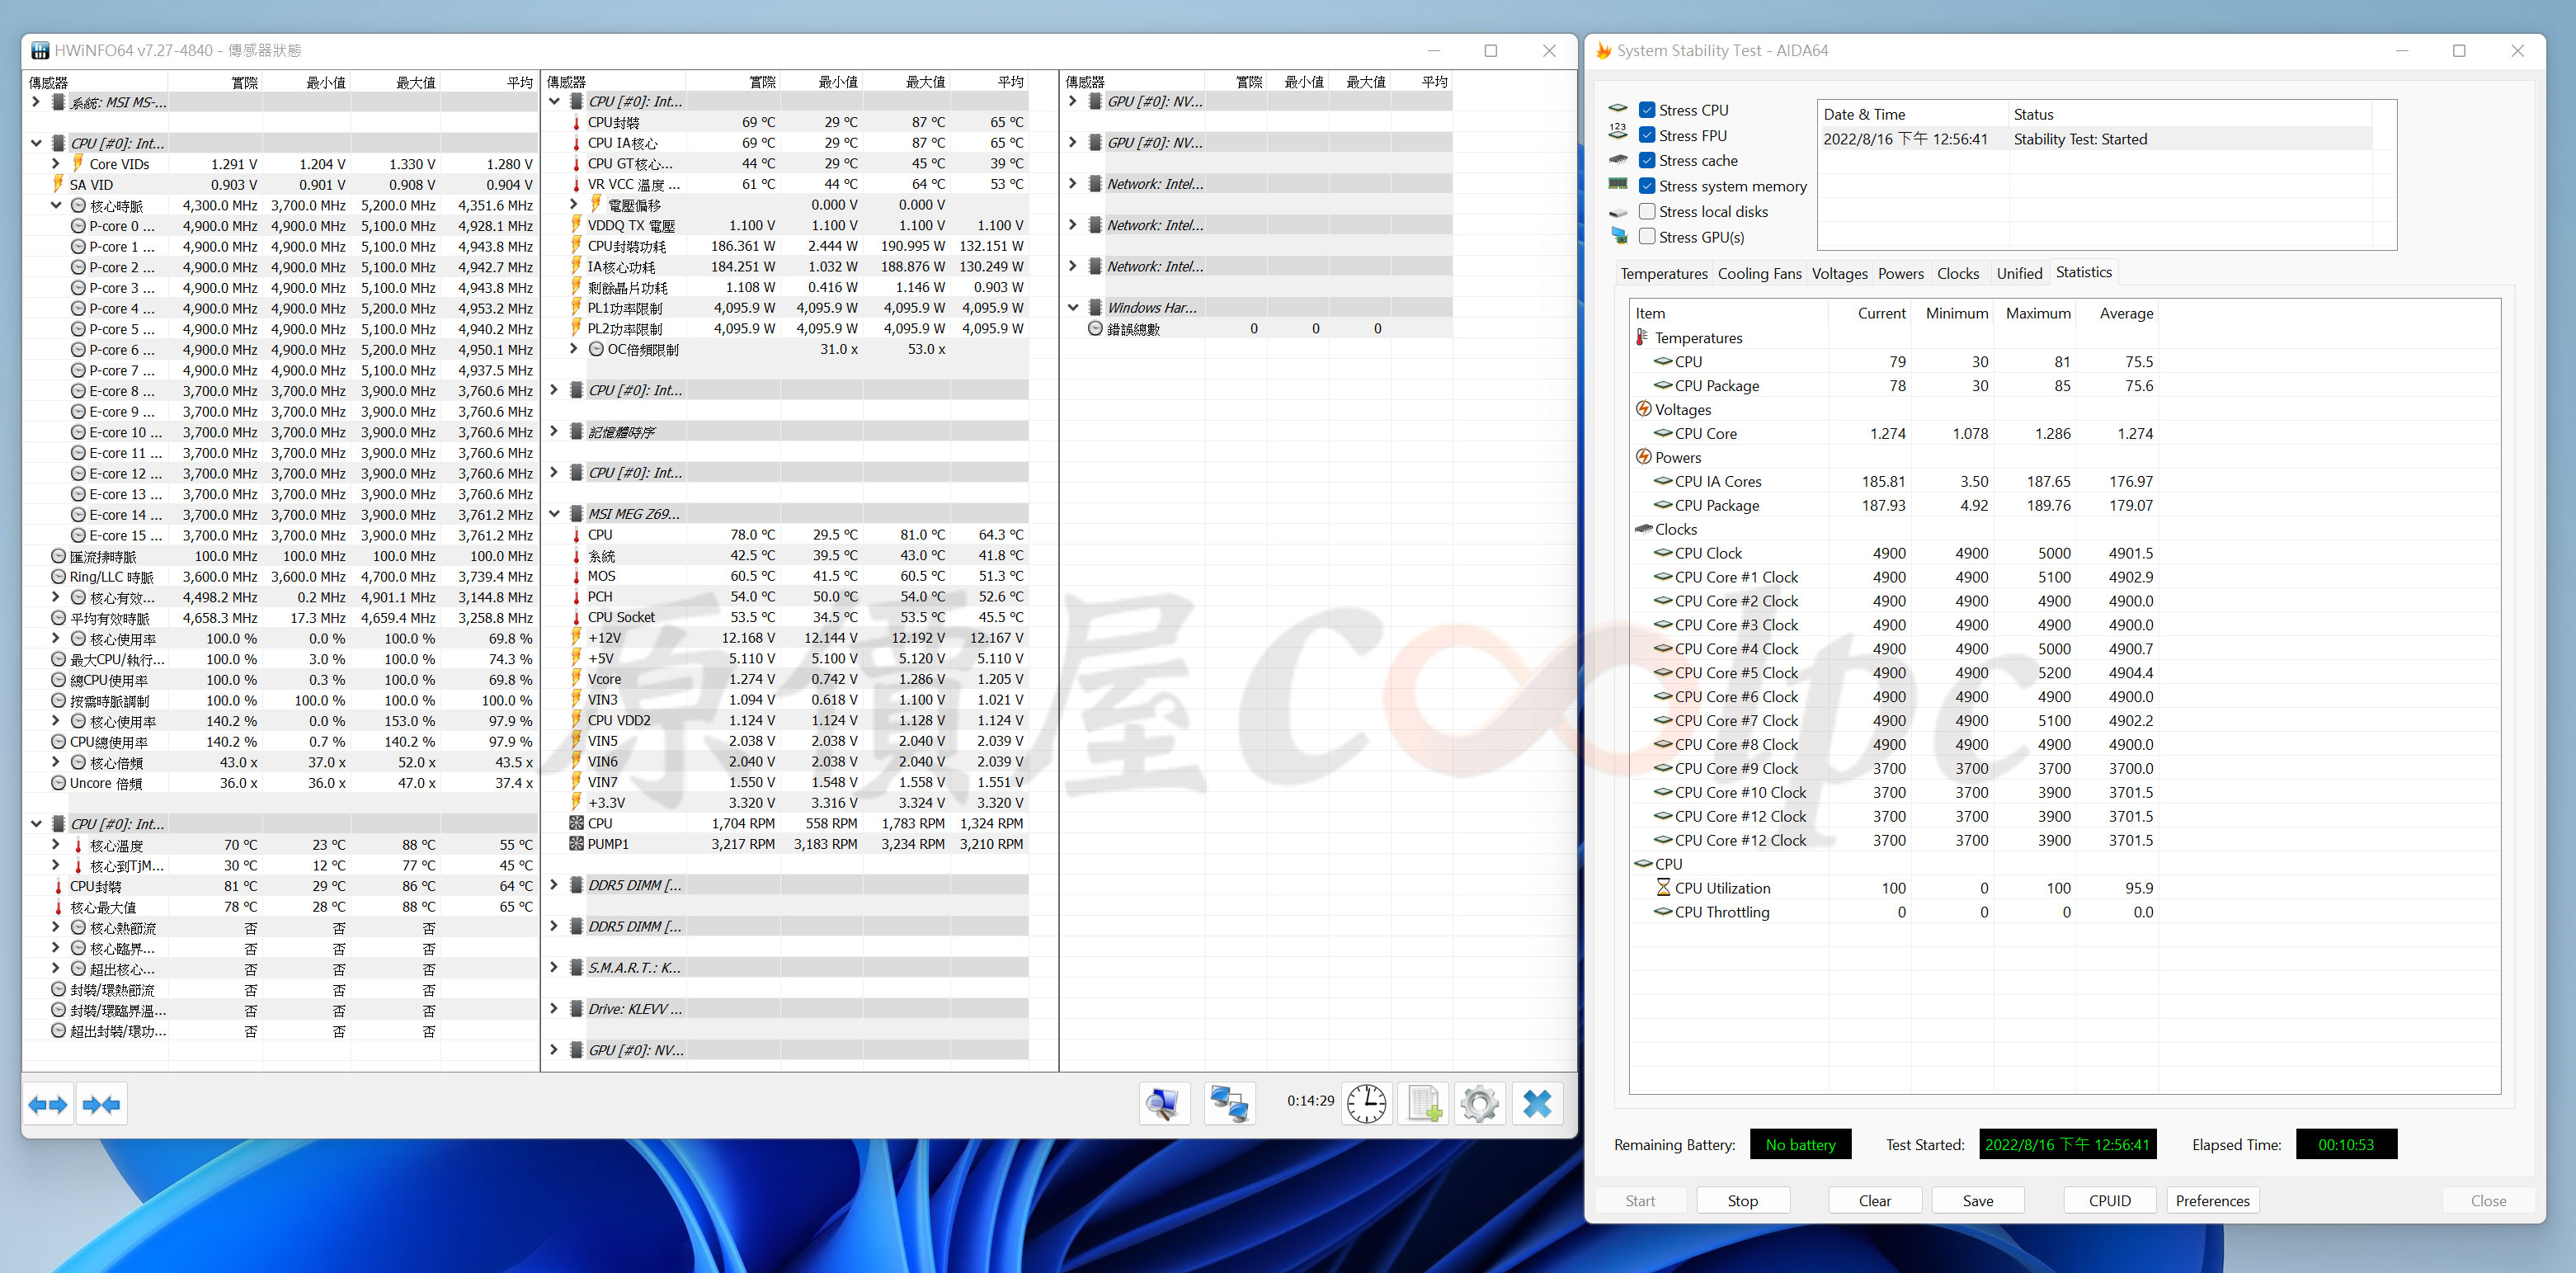Click the log file icon with green plus
The height and width of the screenshot is (1273, 2576).
[1424, 1104]
